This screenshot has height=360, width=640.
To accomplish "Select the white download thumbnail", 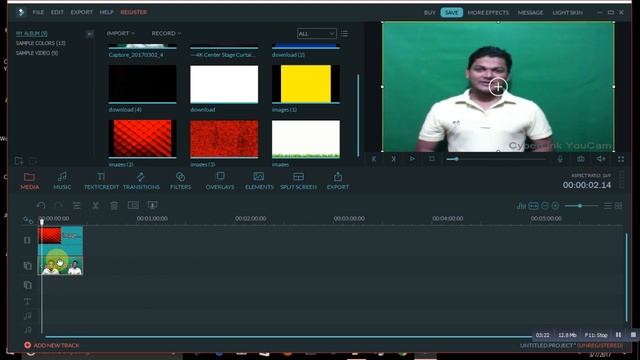I will (224, 84).
